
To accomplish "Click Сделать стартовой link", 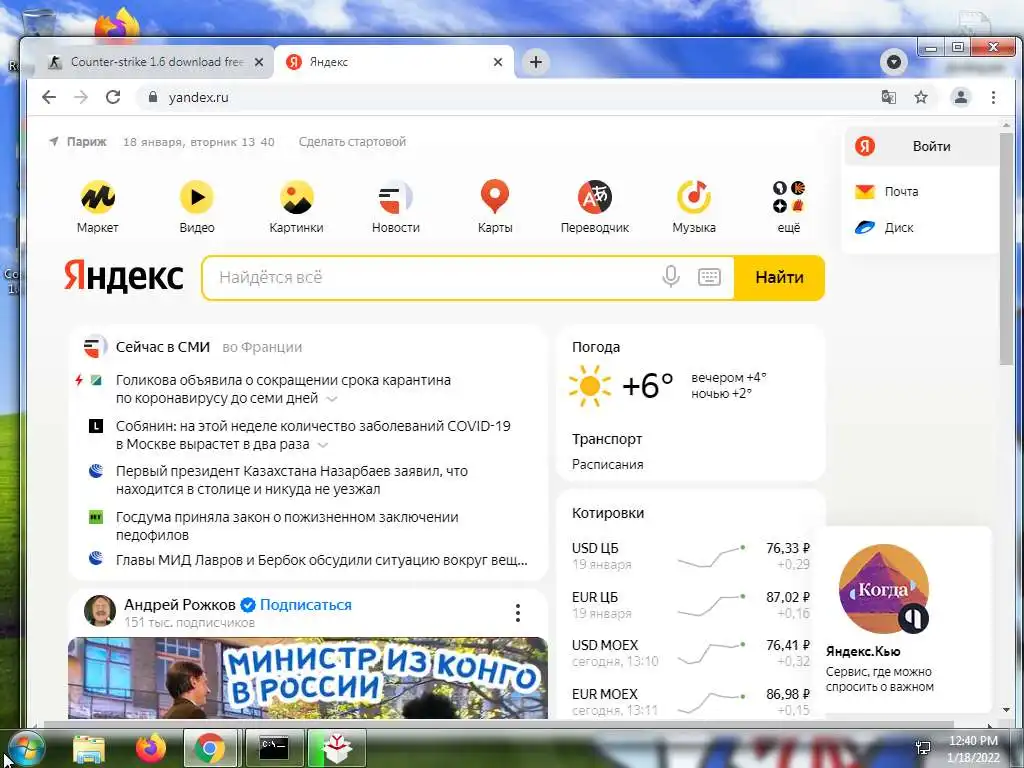I will click(x=352, y=142).
